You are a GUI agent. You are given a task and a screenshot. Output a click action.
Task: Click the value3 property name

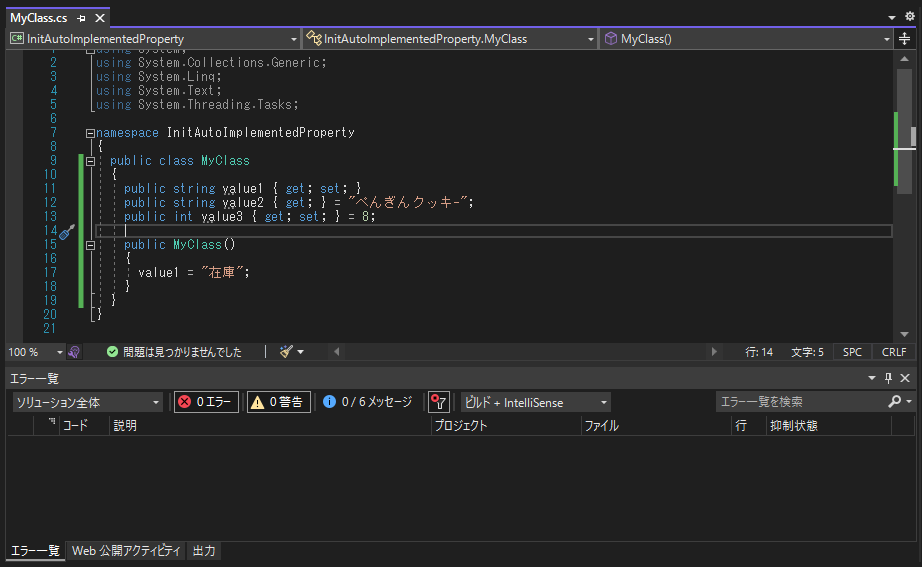(222, 216)
